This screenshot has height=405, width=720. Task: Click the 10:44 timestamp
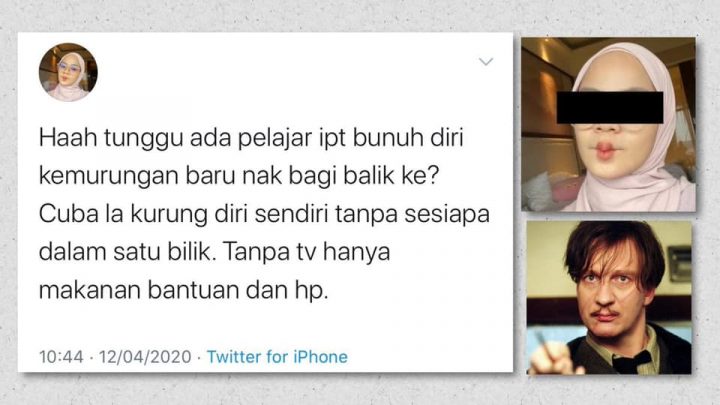(61, 357)
